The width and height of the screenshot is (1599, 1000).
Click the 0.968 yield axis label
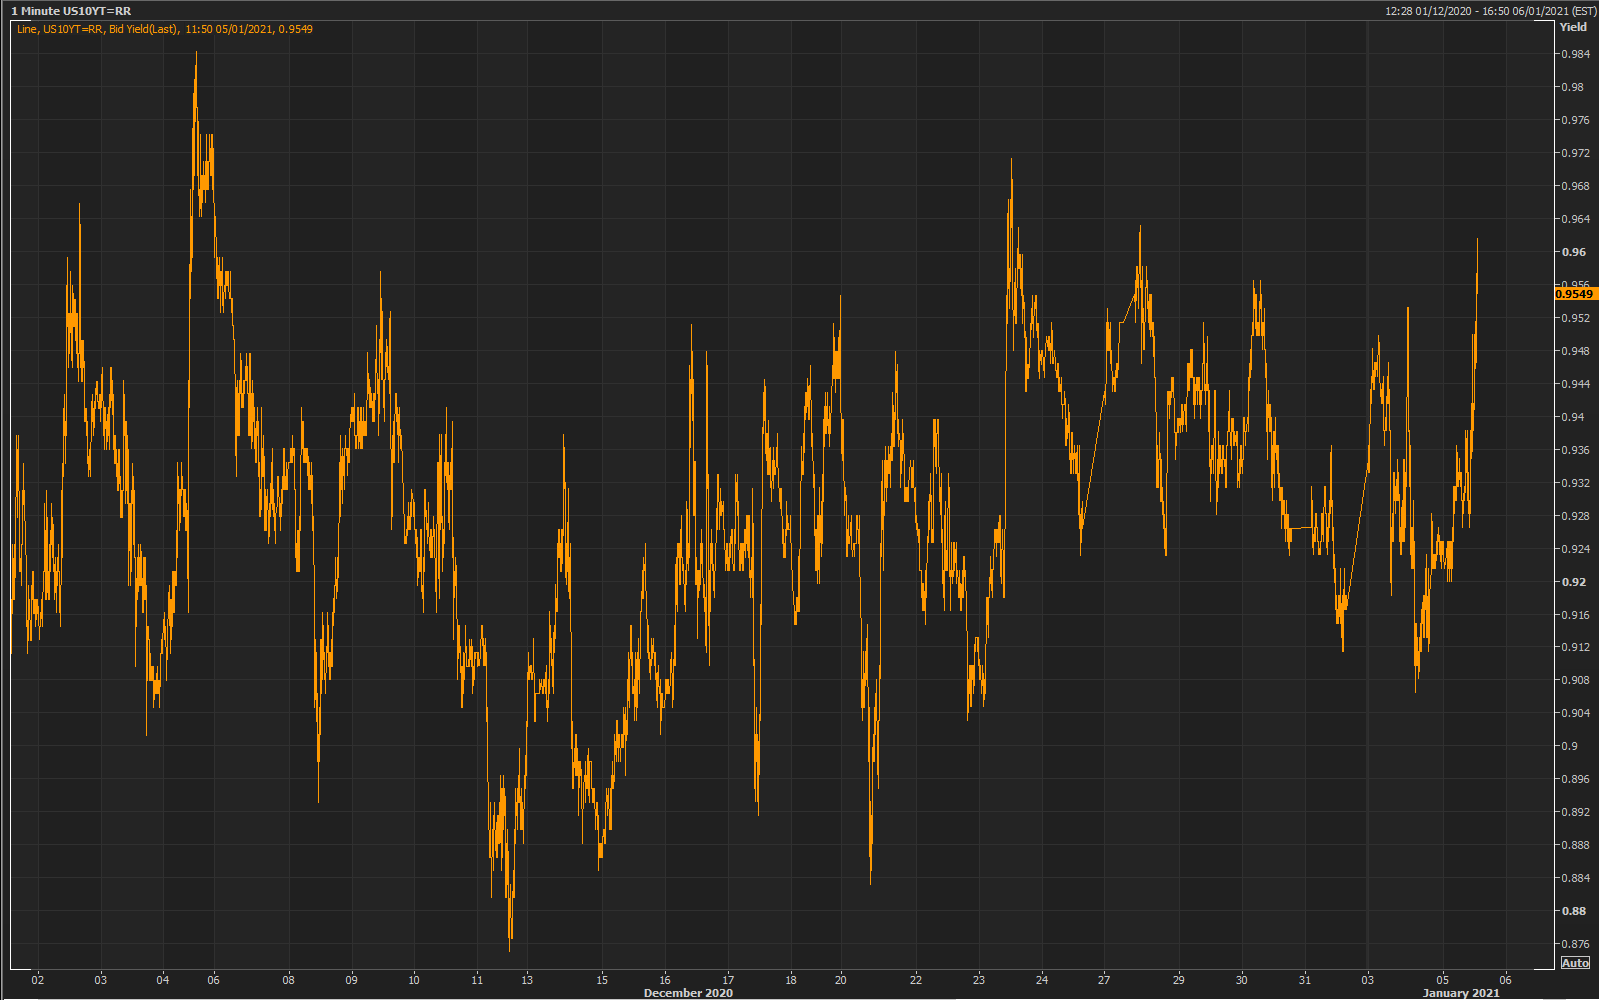pos(1576,186)
